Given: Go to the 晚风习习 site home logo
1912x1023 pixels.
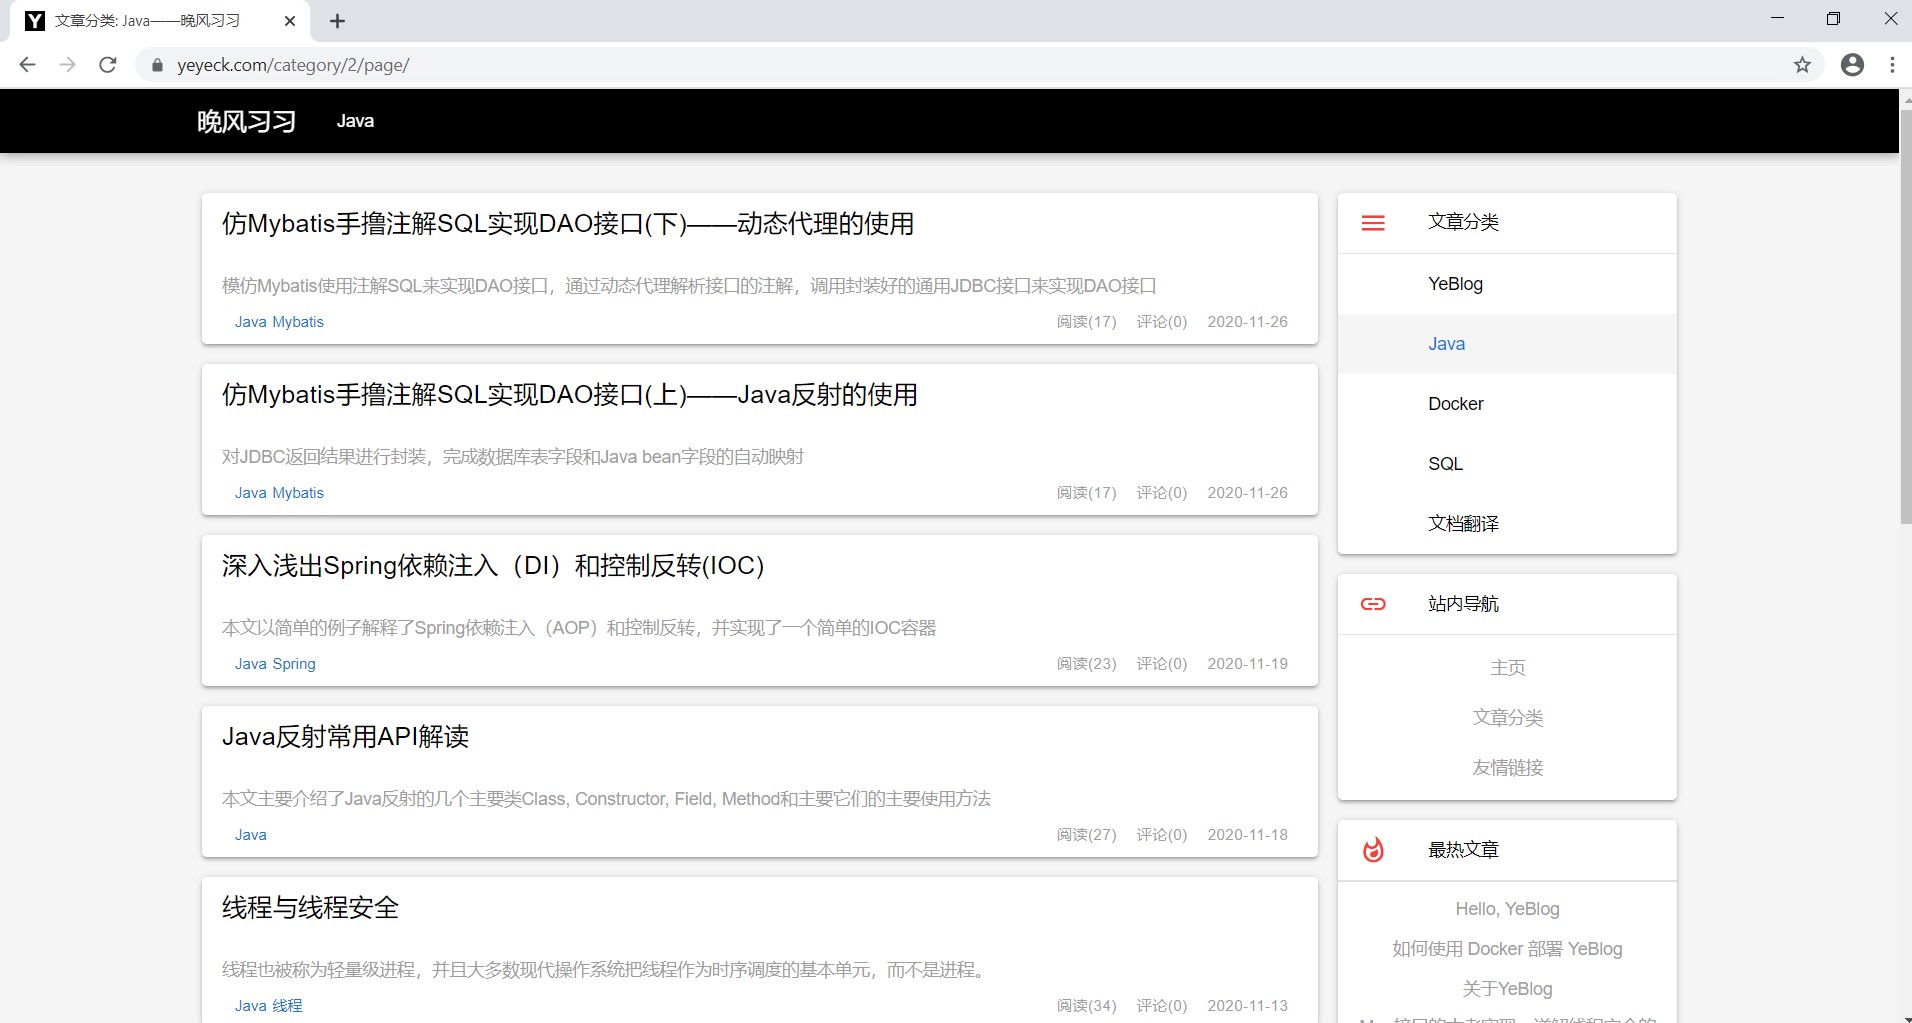Looking at the screenshot, I should point(246,121).
